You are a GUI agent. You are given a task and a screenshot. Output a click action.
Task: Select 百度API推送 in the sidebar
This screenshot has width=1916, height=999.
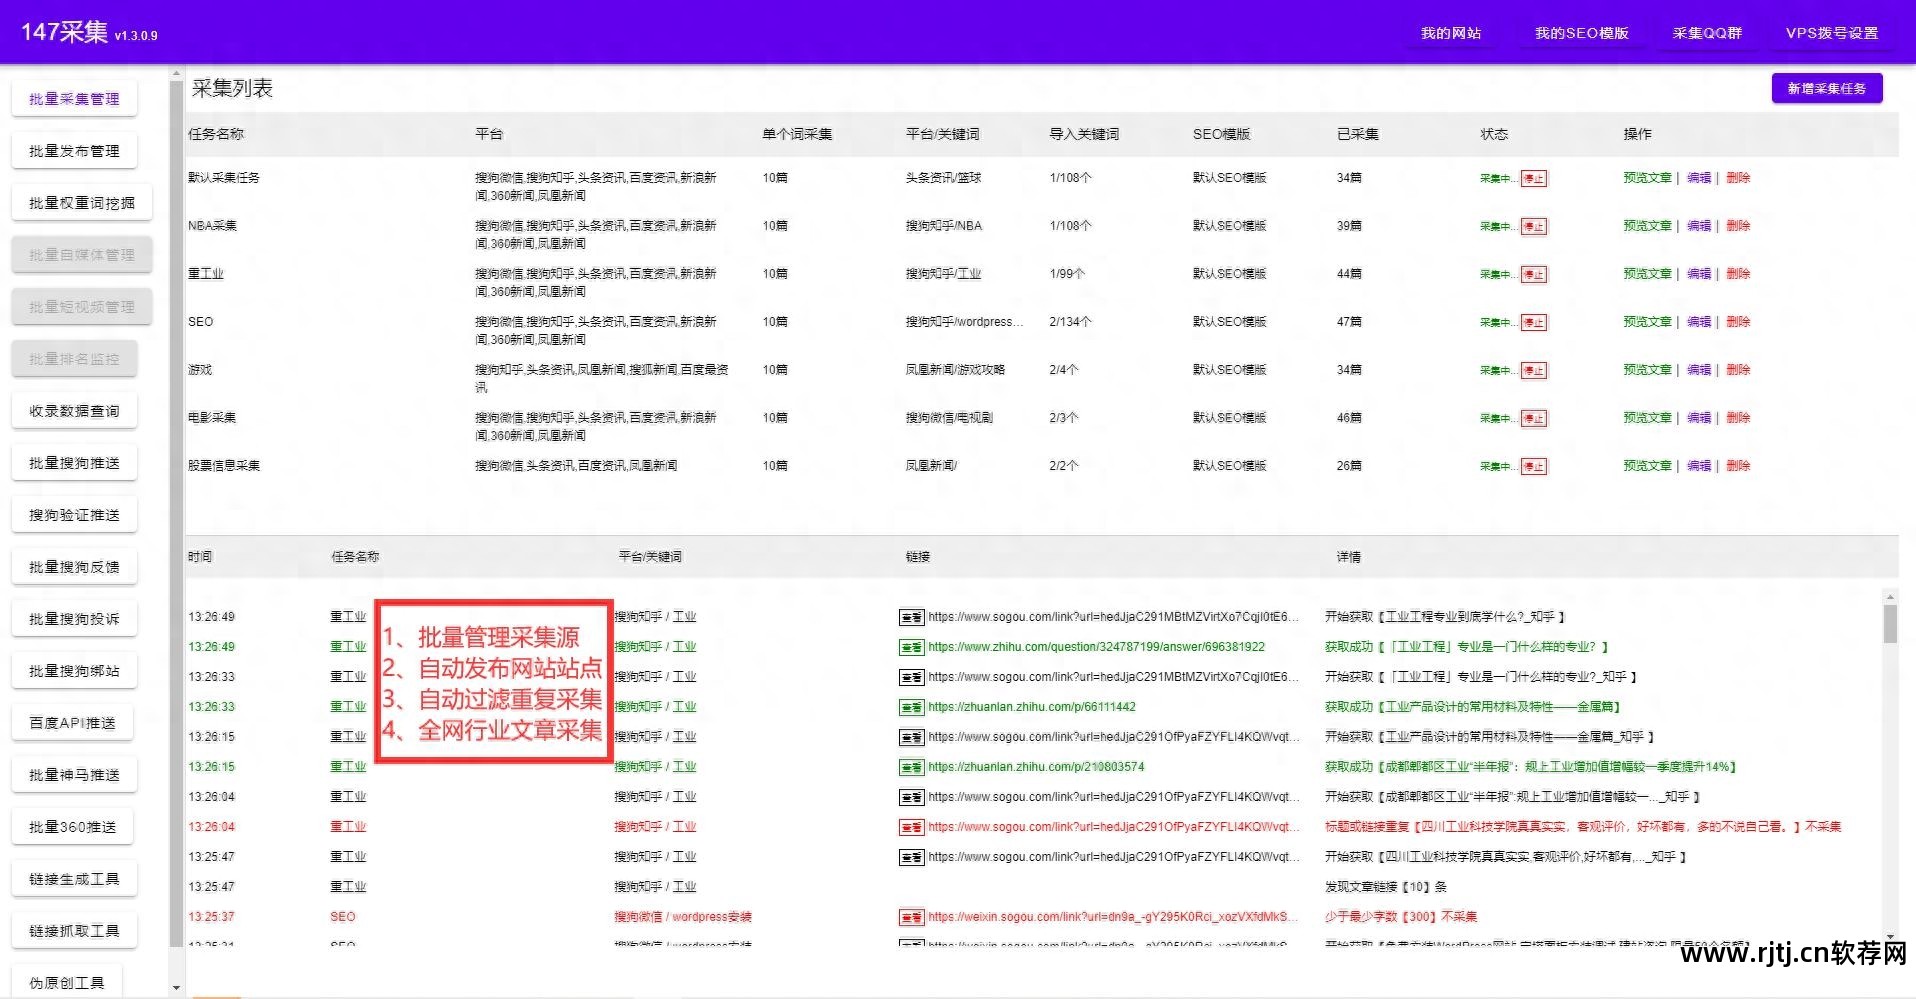pyautogui.click(x=72, y=722)
